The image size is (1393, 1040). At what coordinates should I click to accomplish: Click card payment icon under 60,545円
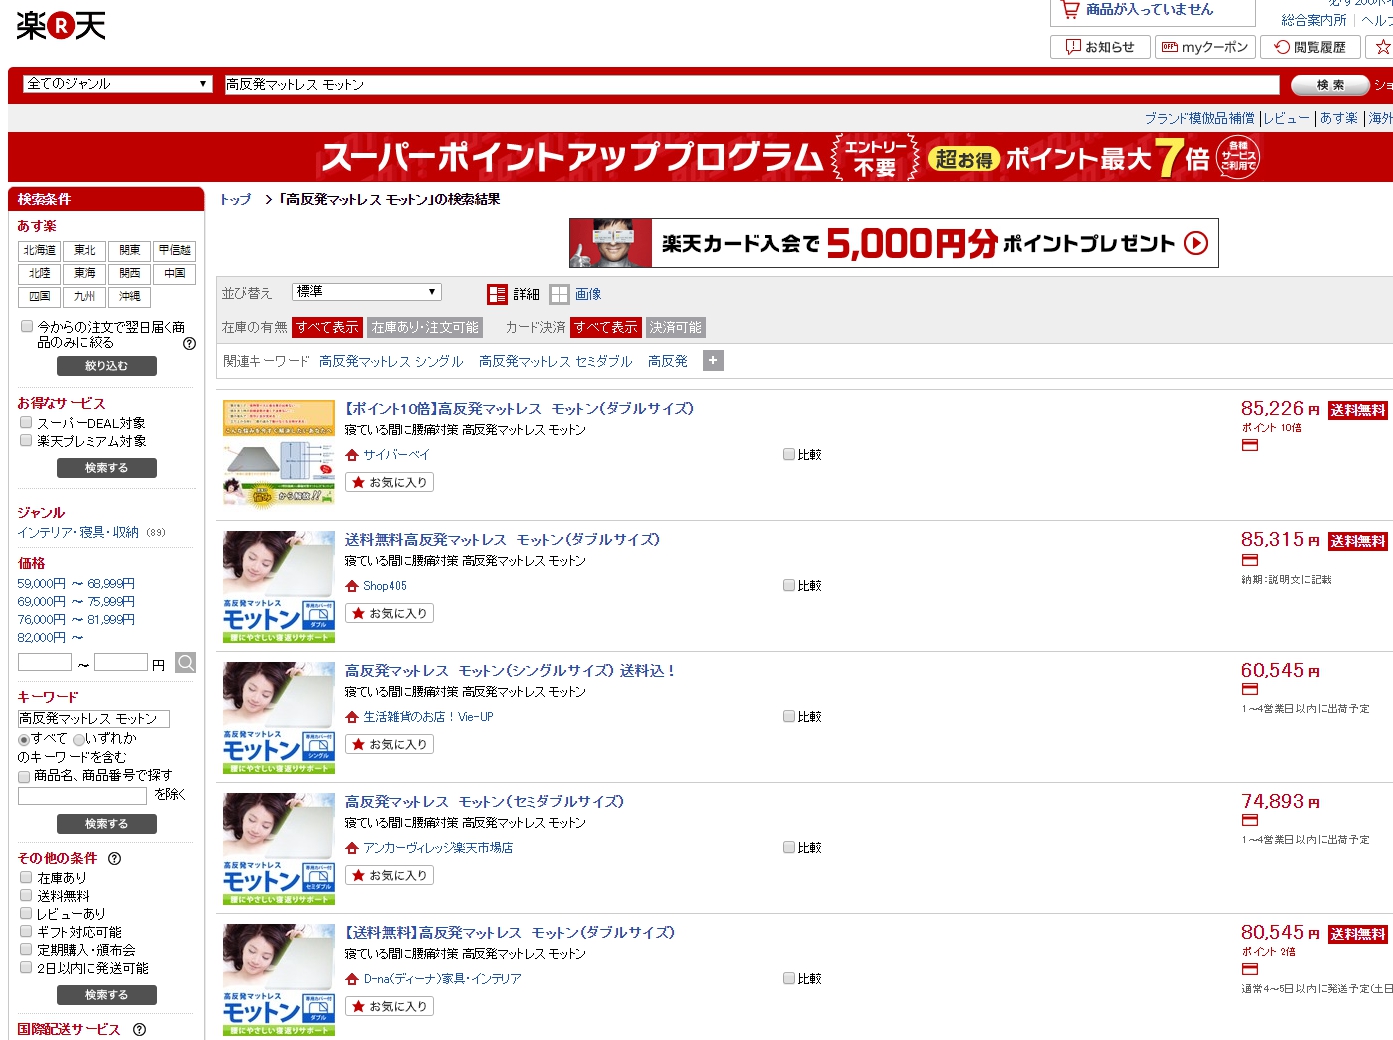pos(1250,689)
